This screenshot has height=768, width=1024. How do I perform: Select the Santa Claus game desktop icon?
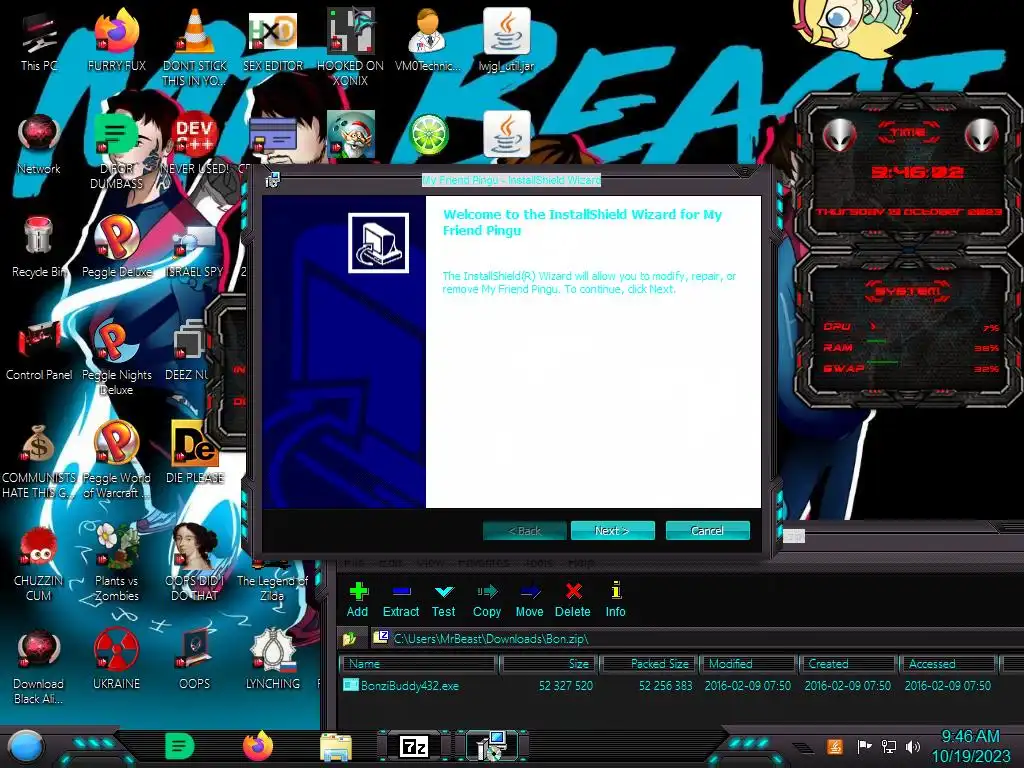pyautogui.click(x=351, y=135)
